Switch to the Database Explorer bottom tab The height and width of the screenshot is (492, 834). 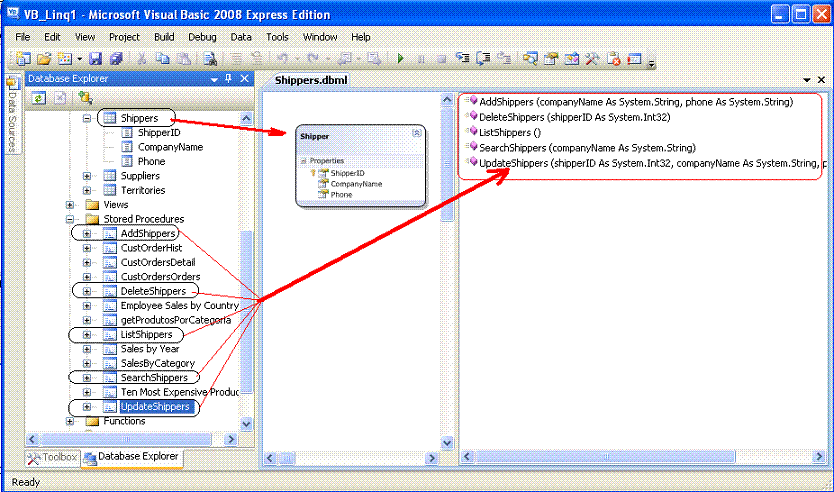[x=132, y=457]
